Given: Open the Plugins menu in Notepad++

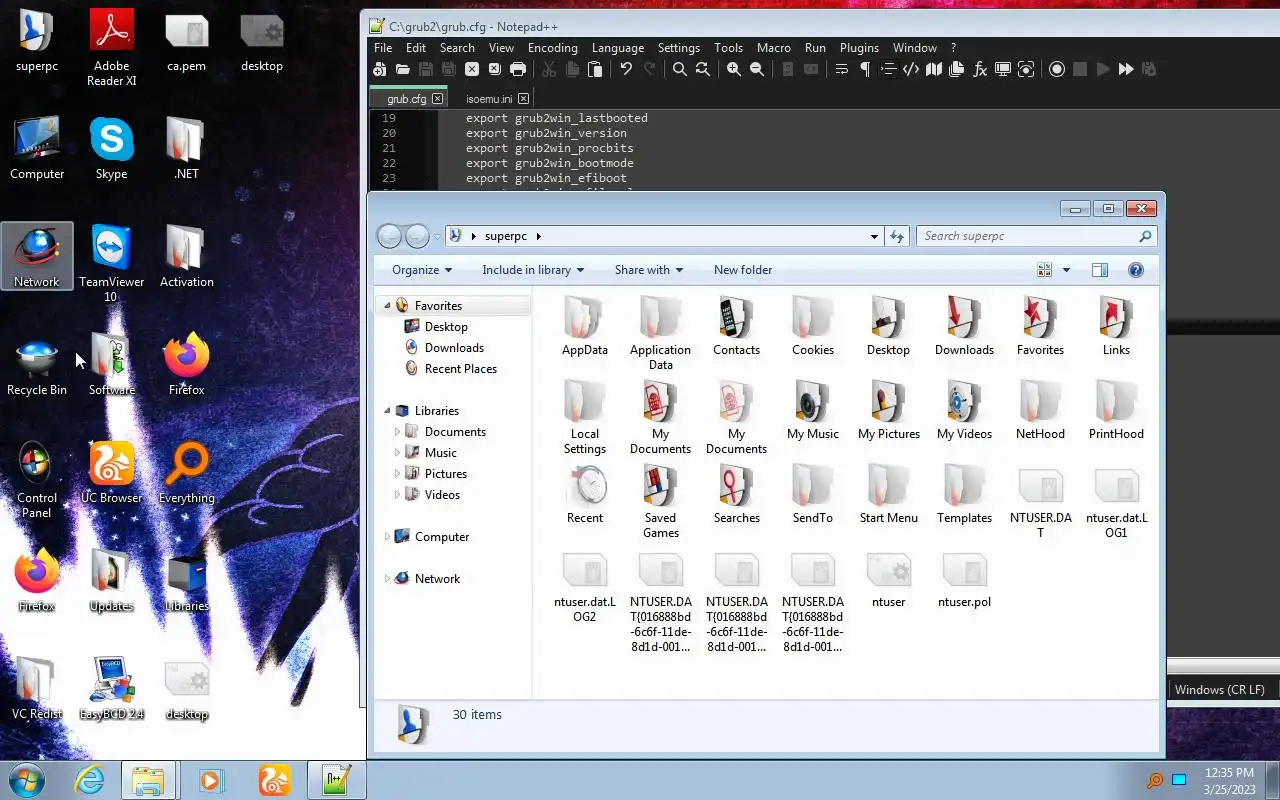Looking at the screenshot, I should click(x=859, y=48).
